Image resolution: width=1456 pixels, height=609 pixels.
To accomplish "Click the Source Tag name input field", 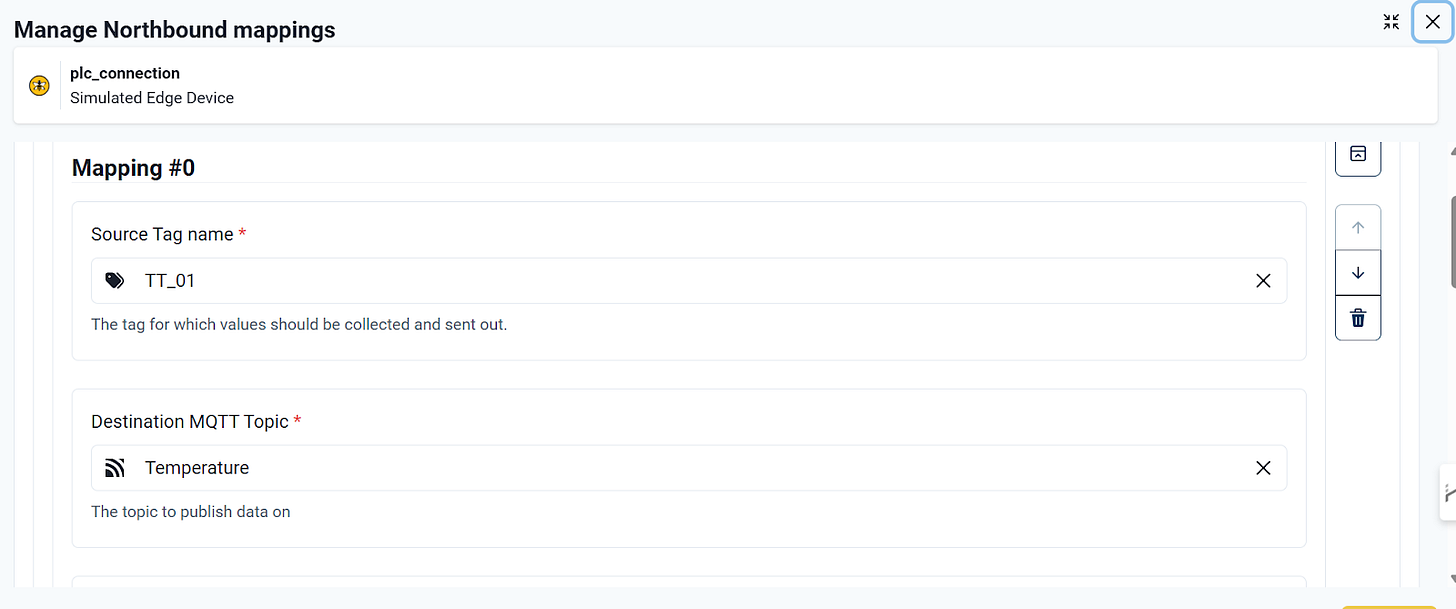I will [x=689, y=281].
